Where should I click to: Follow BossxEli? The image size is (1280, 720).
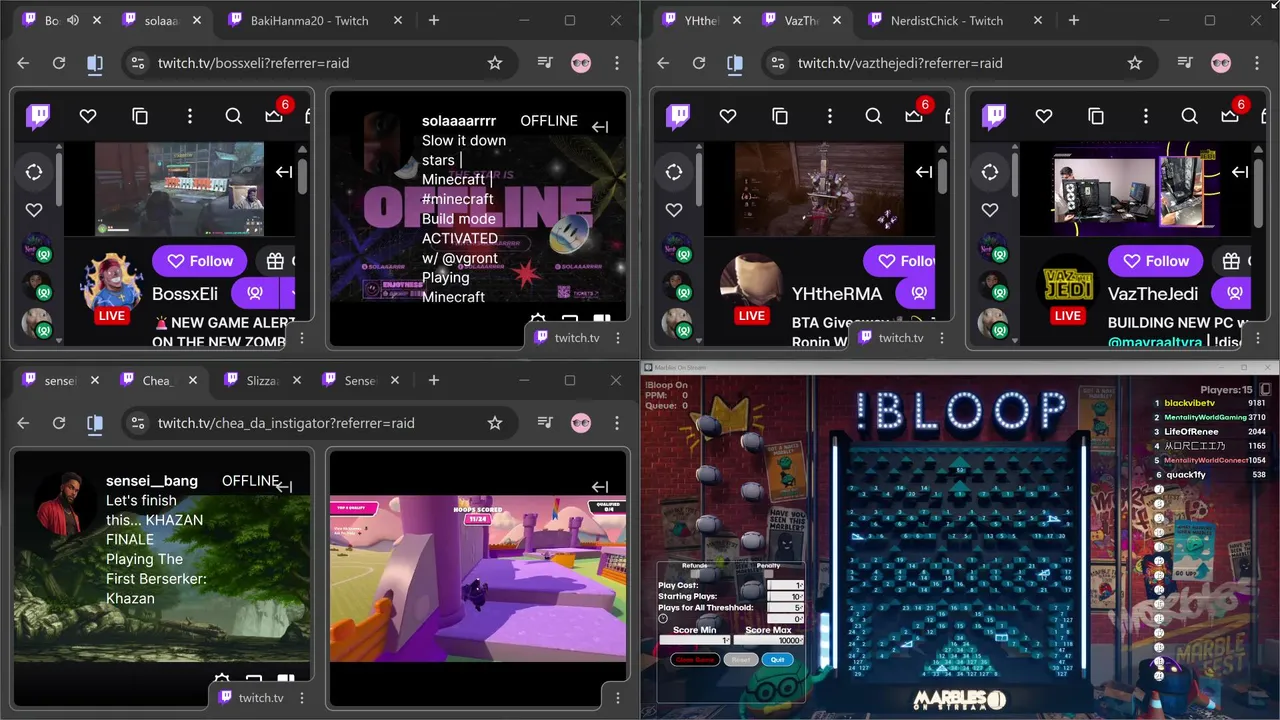(200, 261)
